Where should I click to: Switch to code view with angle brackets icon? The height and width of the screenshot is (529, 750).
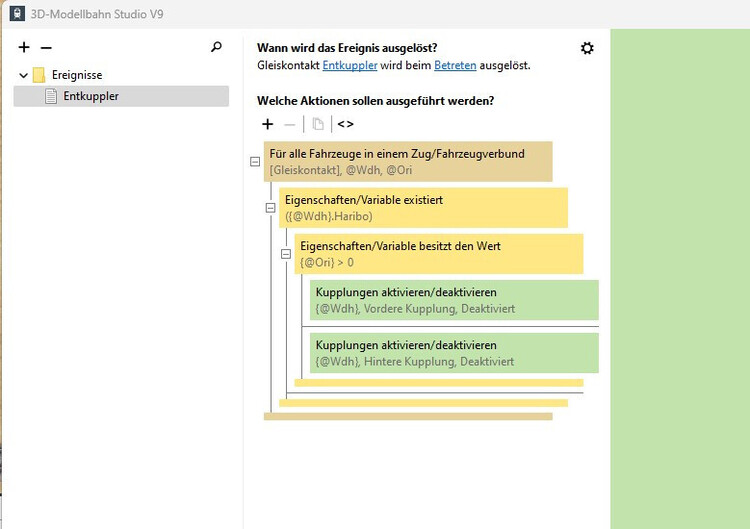click(345, 124)
